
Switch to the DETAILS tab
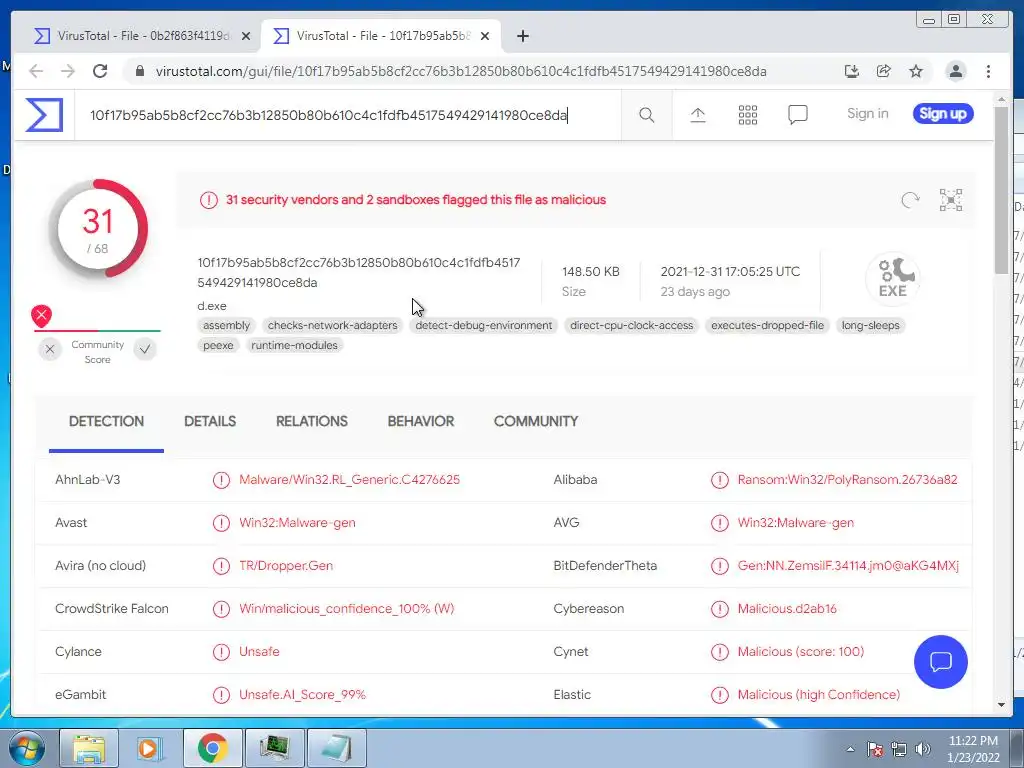[x=210, y=421]
